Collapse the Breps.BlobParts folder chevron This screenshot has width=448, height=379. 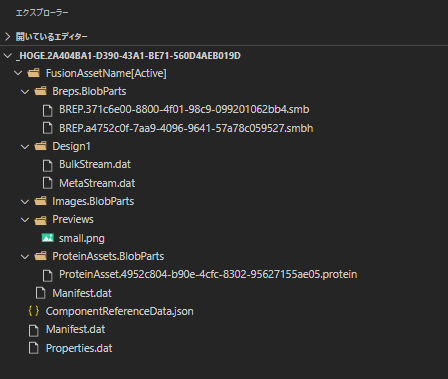point(25,91)
